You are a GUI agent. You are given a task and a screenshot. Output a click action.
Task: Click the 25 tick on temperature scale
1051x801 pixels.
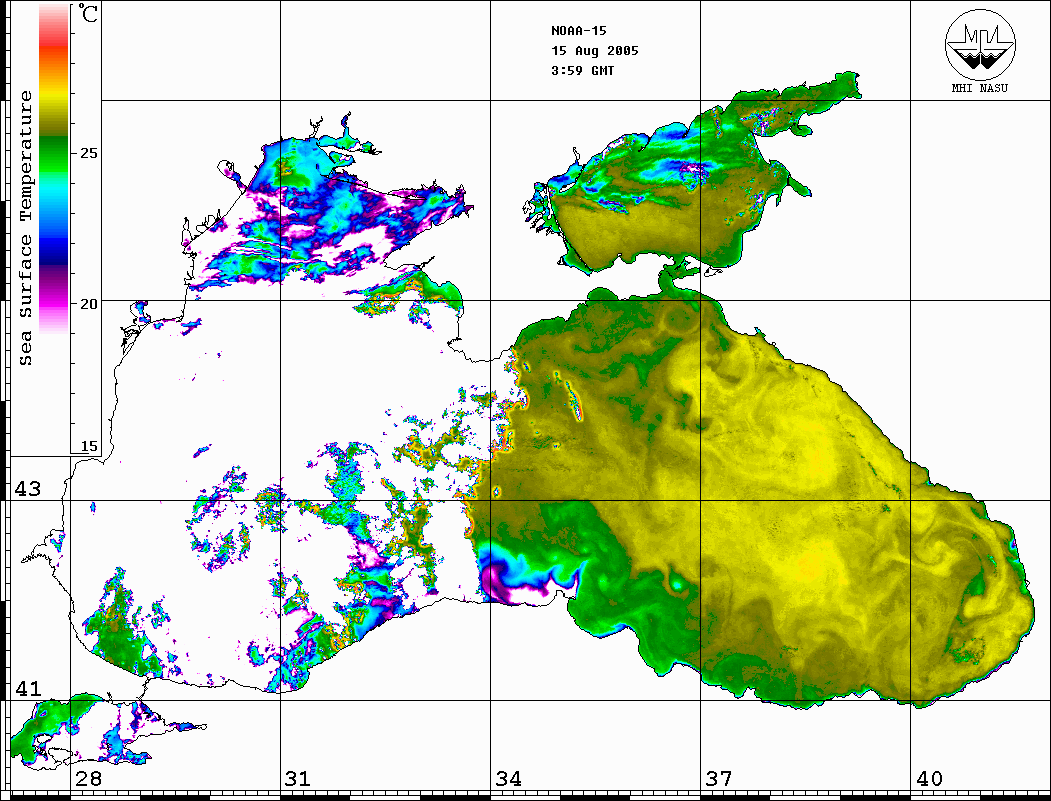click(x=88, y=153)
